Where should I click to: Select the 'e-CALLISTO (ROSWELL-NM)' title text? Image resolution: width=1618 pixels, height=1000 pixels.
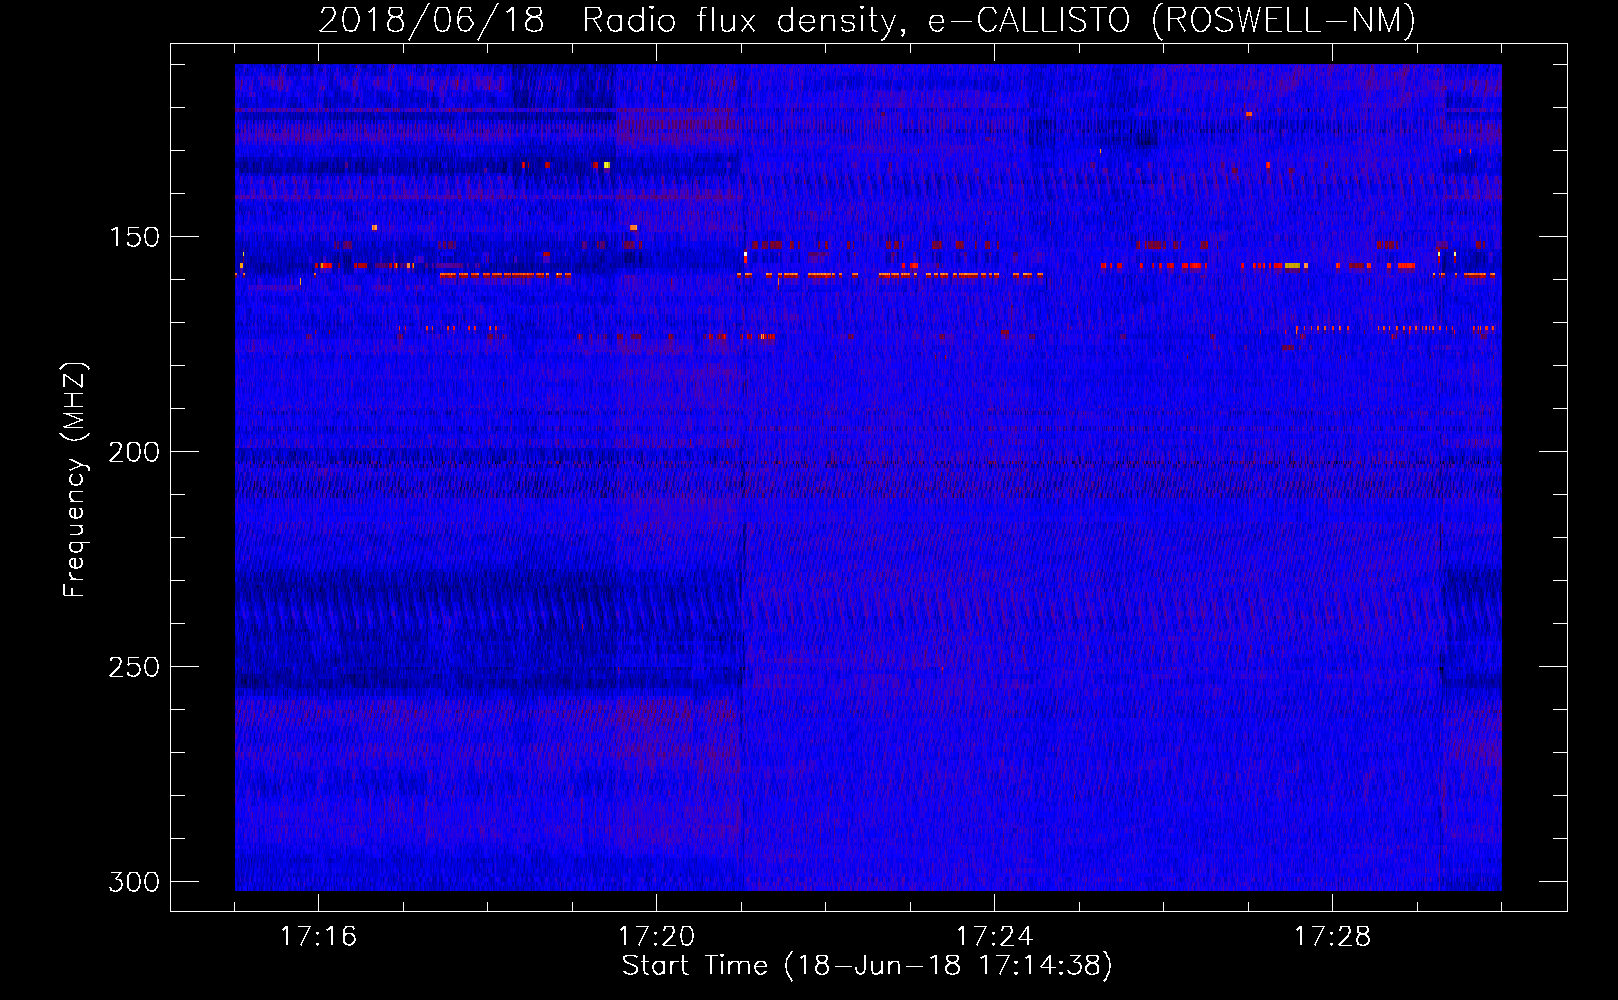1172,20
